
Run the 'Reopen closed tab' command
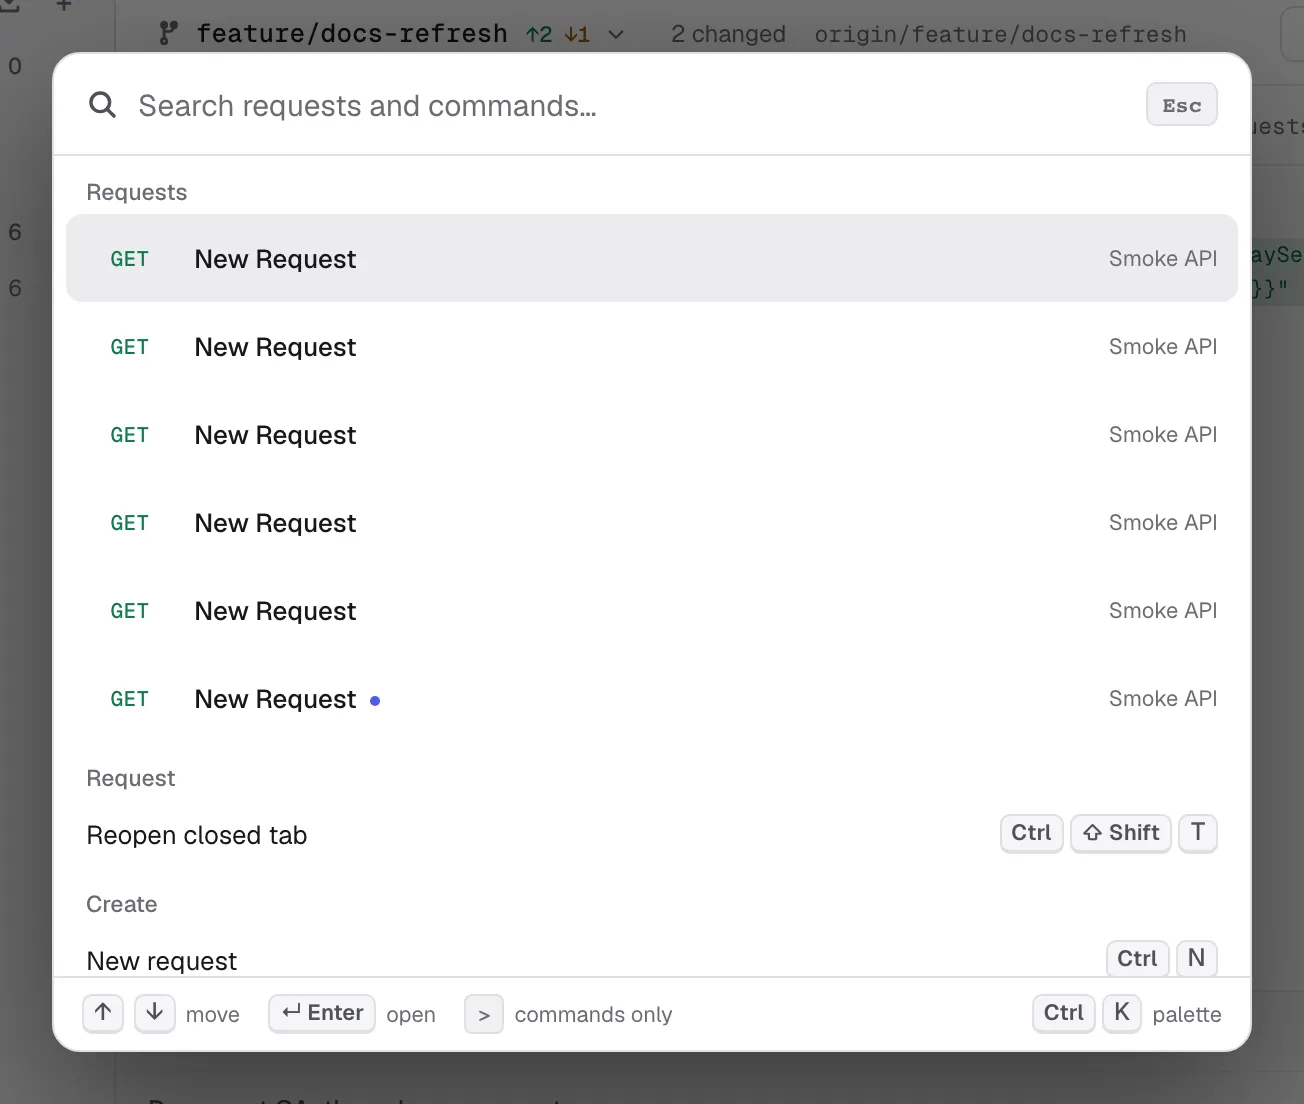652,834
